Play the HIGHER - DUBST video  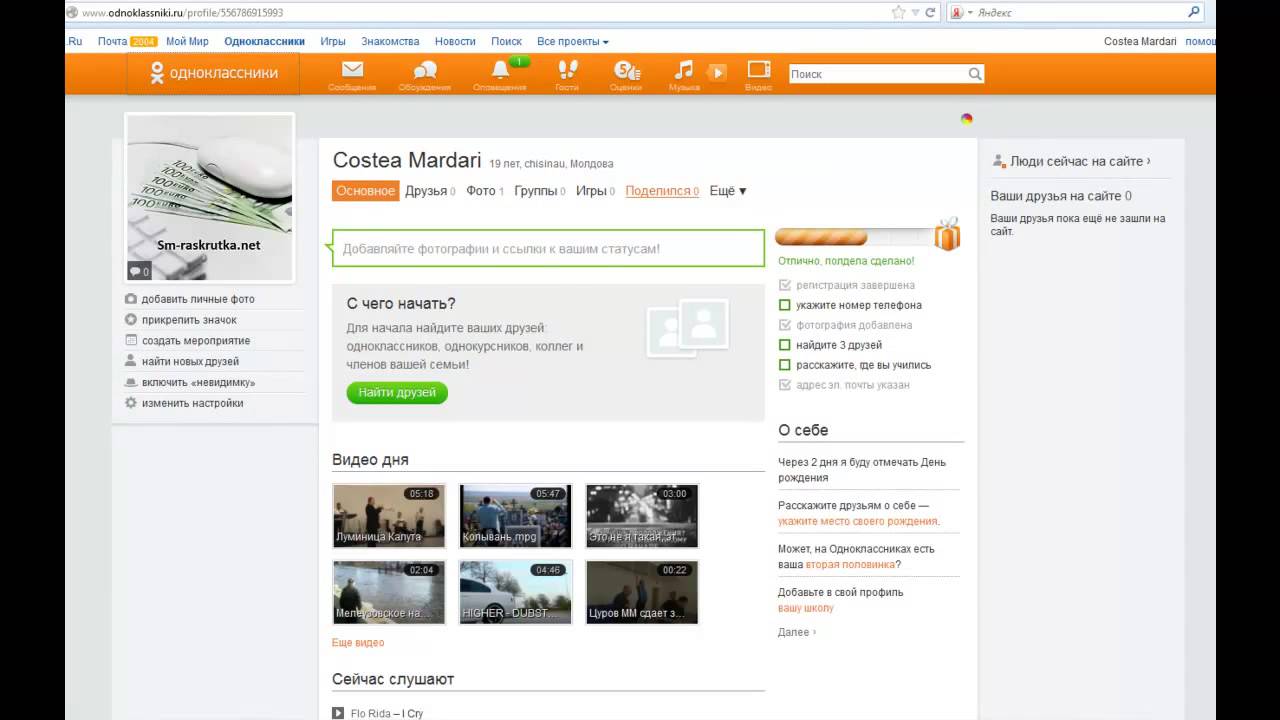click(515, 592)
